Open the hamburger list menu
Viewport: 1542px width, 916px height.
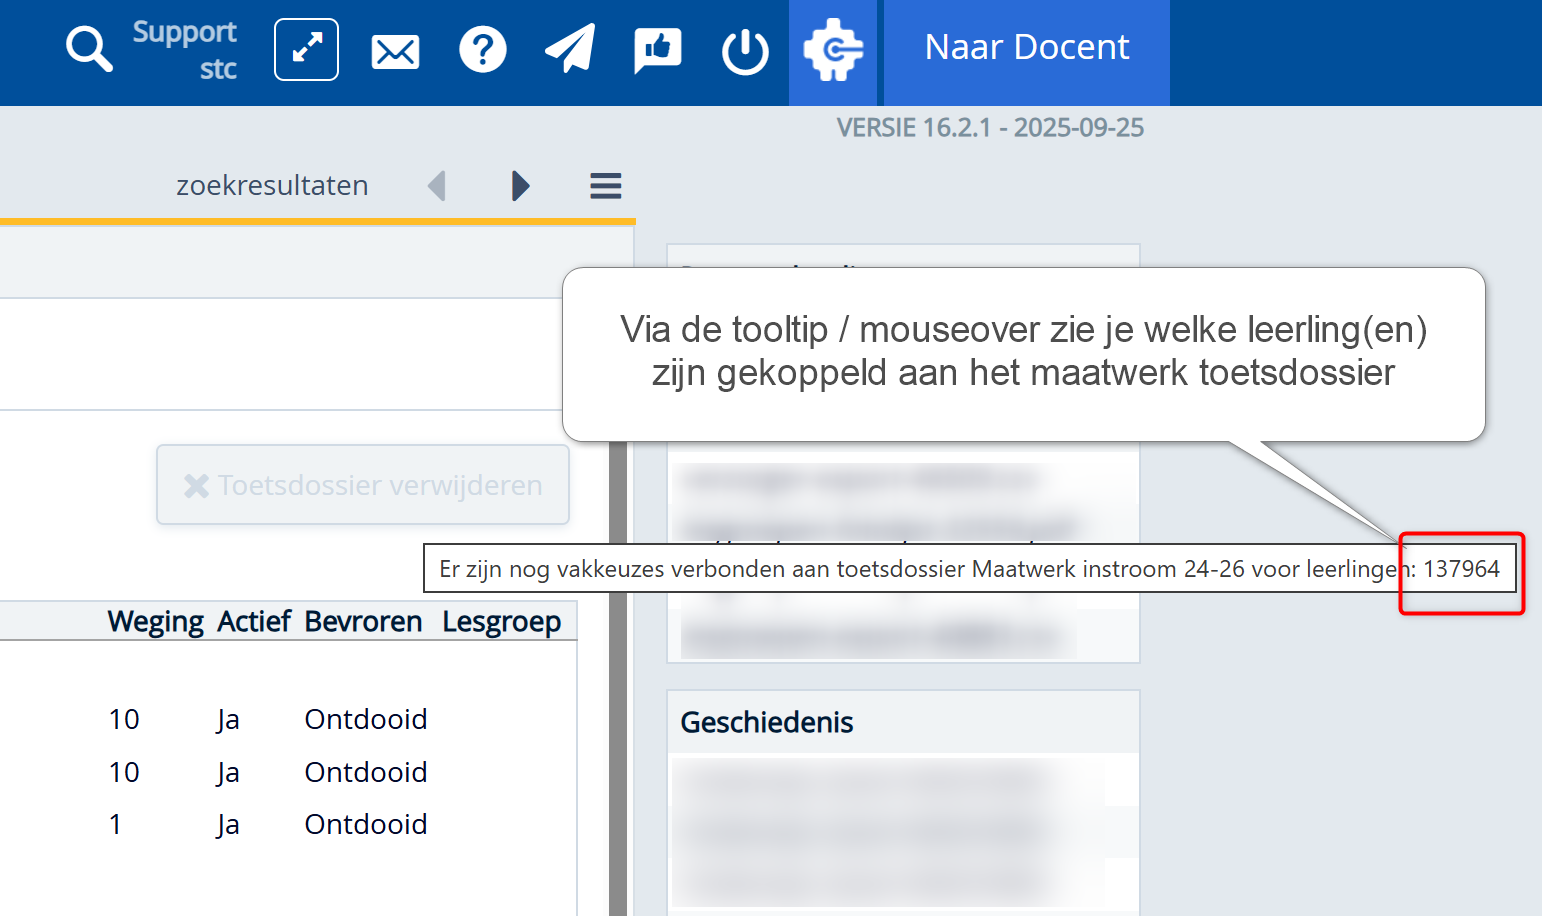click(605, 186)
